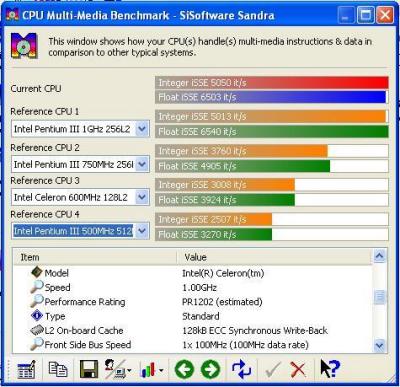
Task: Expand the Reference CPU 1 dropdown
Action: [142, 129]
